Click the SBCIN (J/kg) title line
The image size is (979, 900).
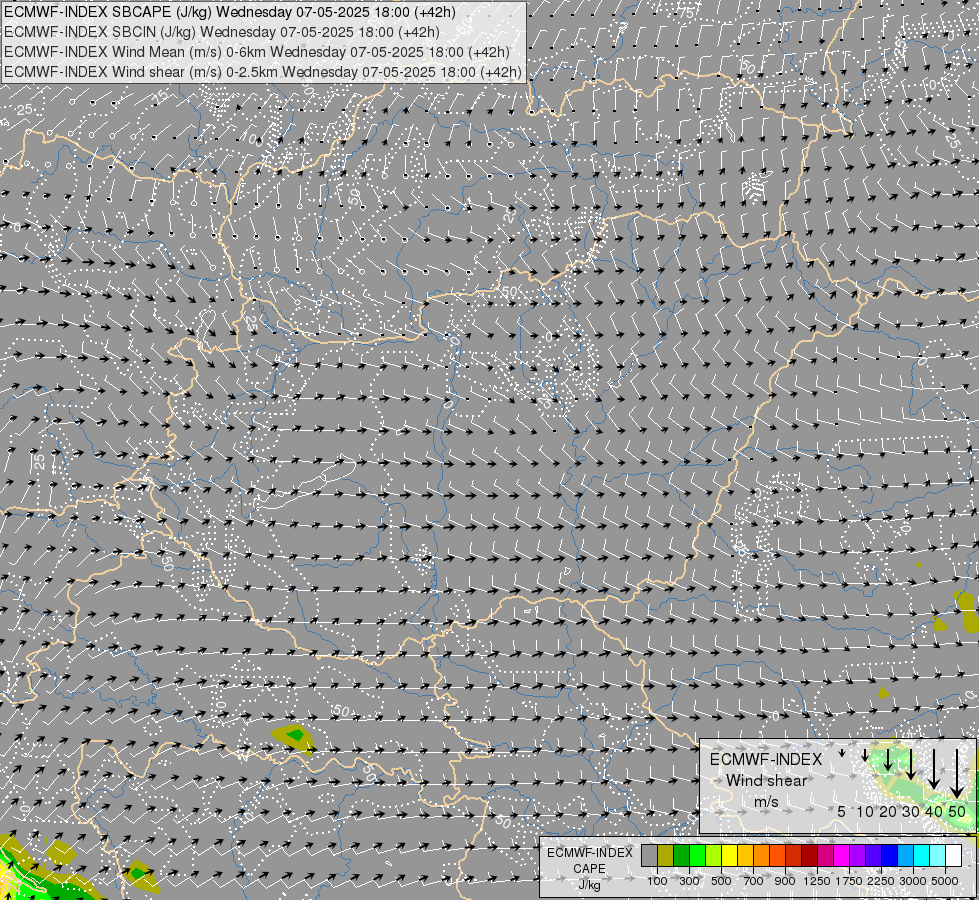pos(222,32)
